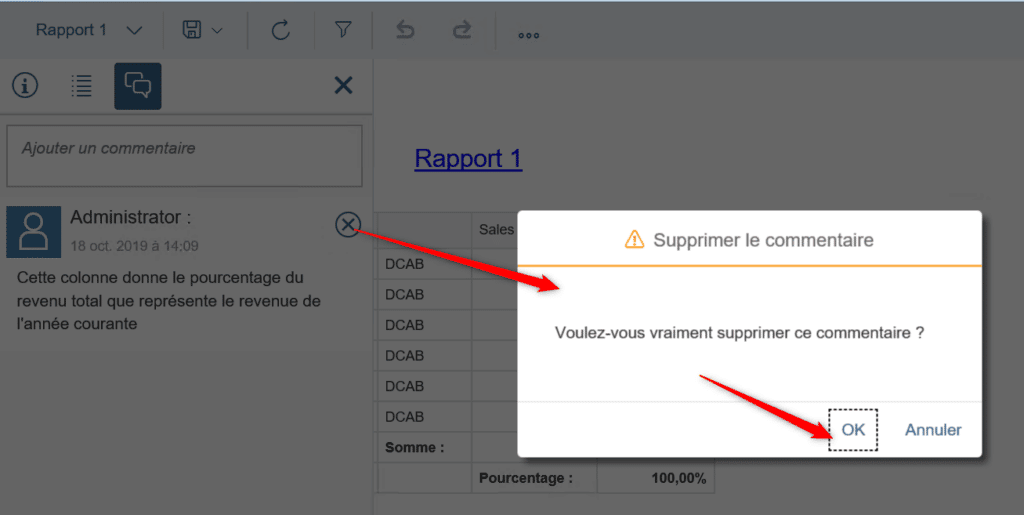Viewport: 1024px width, 515px height.
Task: Open the filter funnel icon
Action: pyautogui.click(x=343, y=29)
